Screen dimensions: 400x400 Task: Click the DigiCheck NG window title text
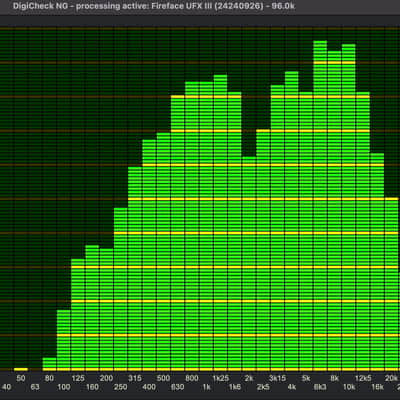154,6
